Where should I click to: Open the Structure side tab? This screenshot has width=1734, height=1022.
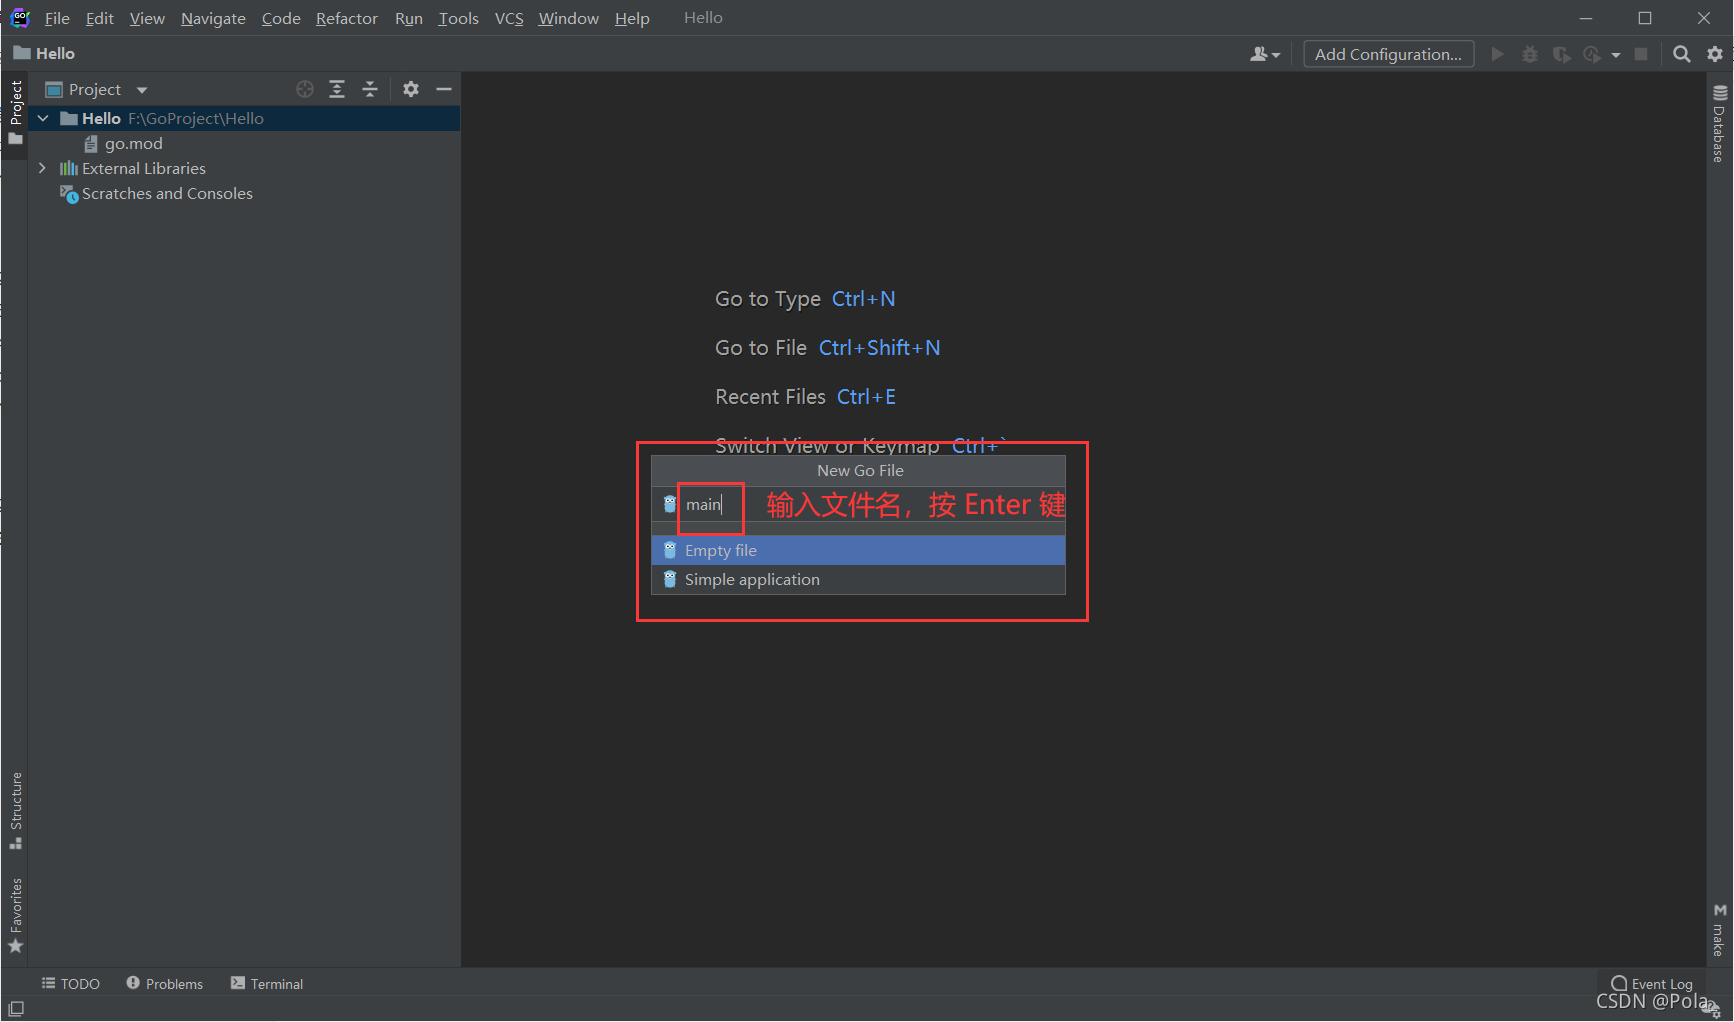point(15,810)
